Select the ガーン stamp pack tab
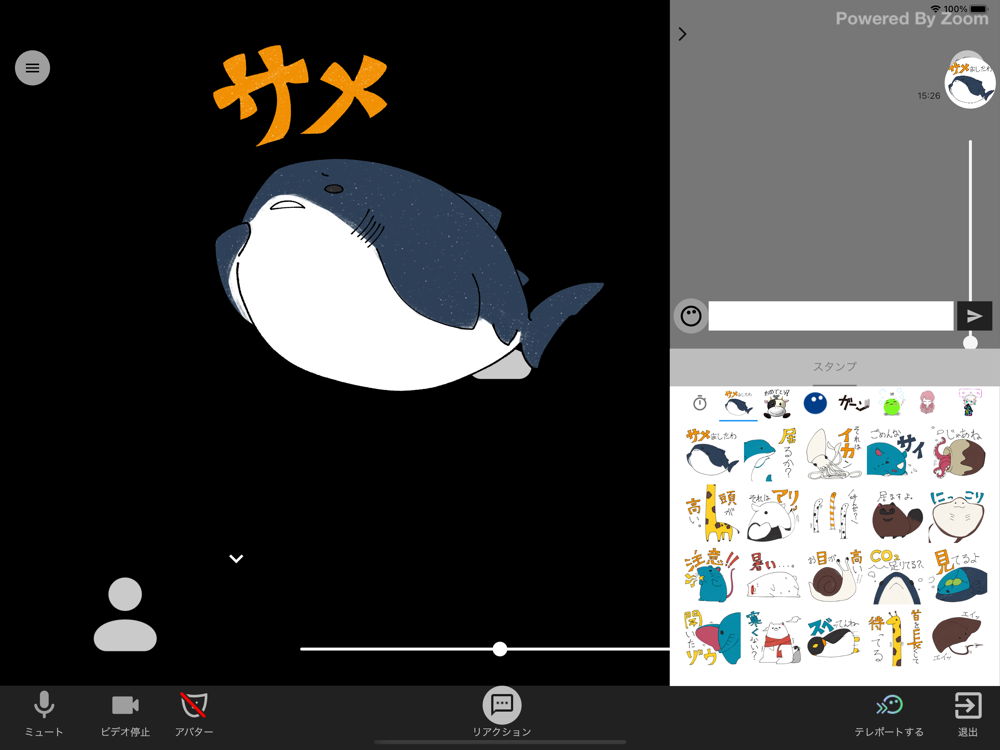Image resolution: width=1000 pixels, height=750 pixels. (x=853, y=404)
